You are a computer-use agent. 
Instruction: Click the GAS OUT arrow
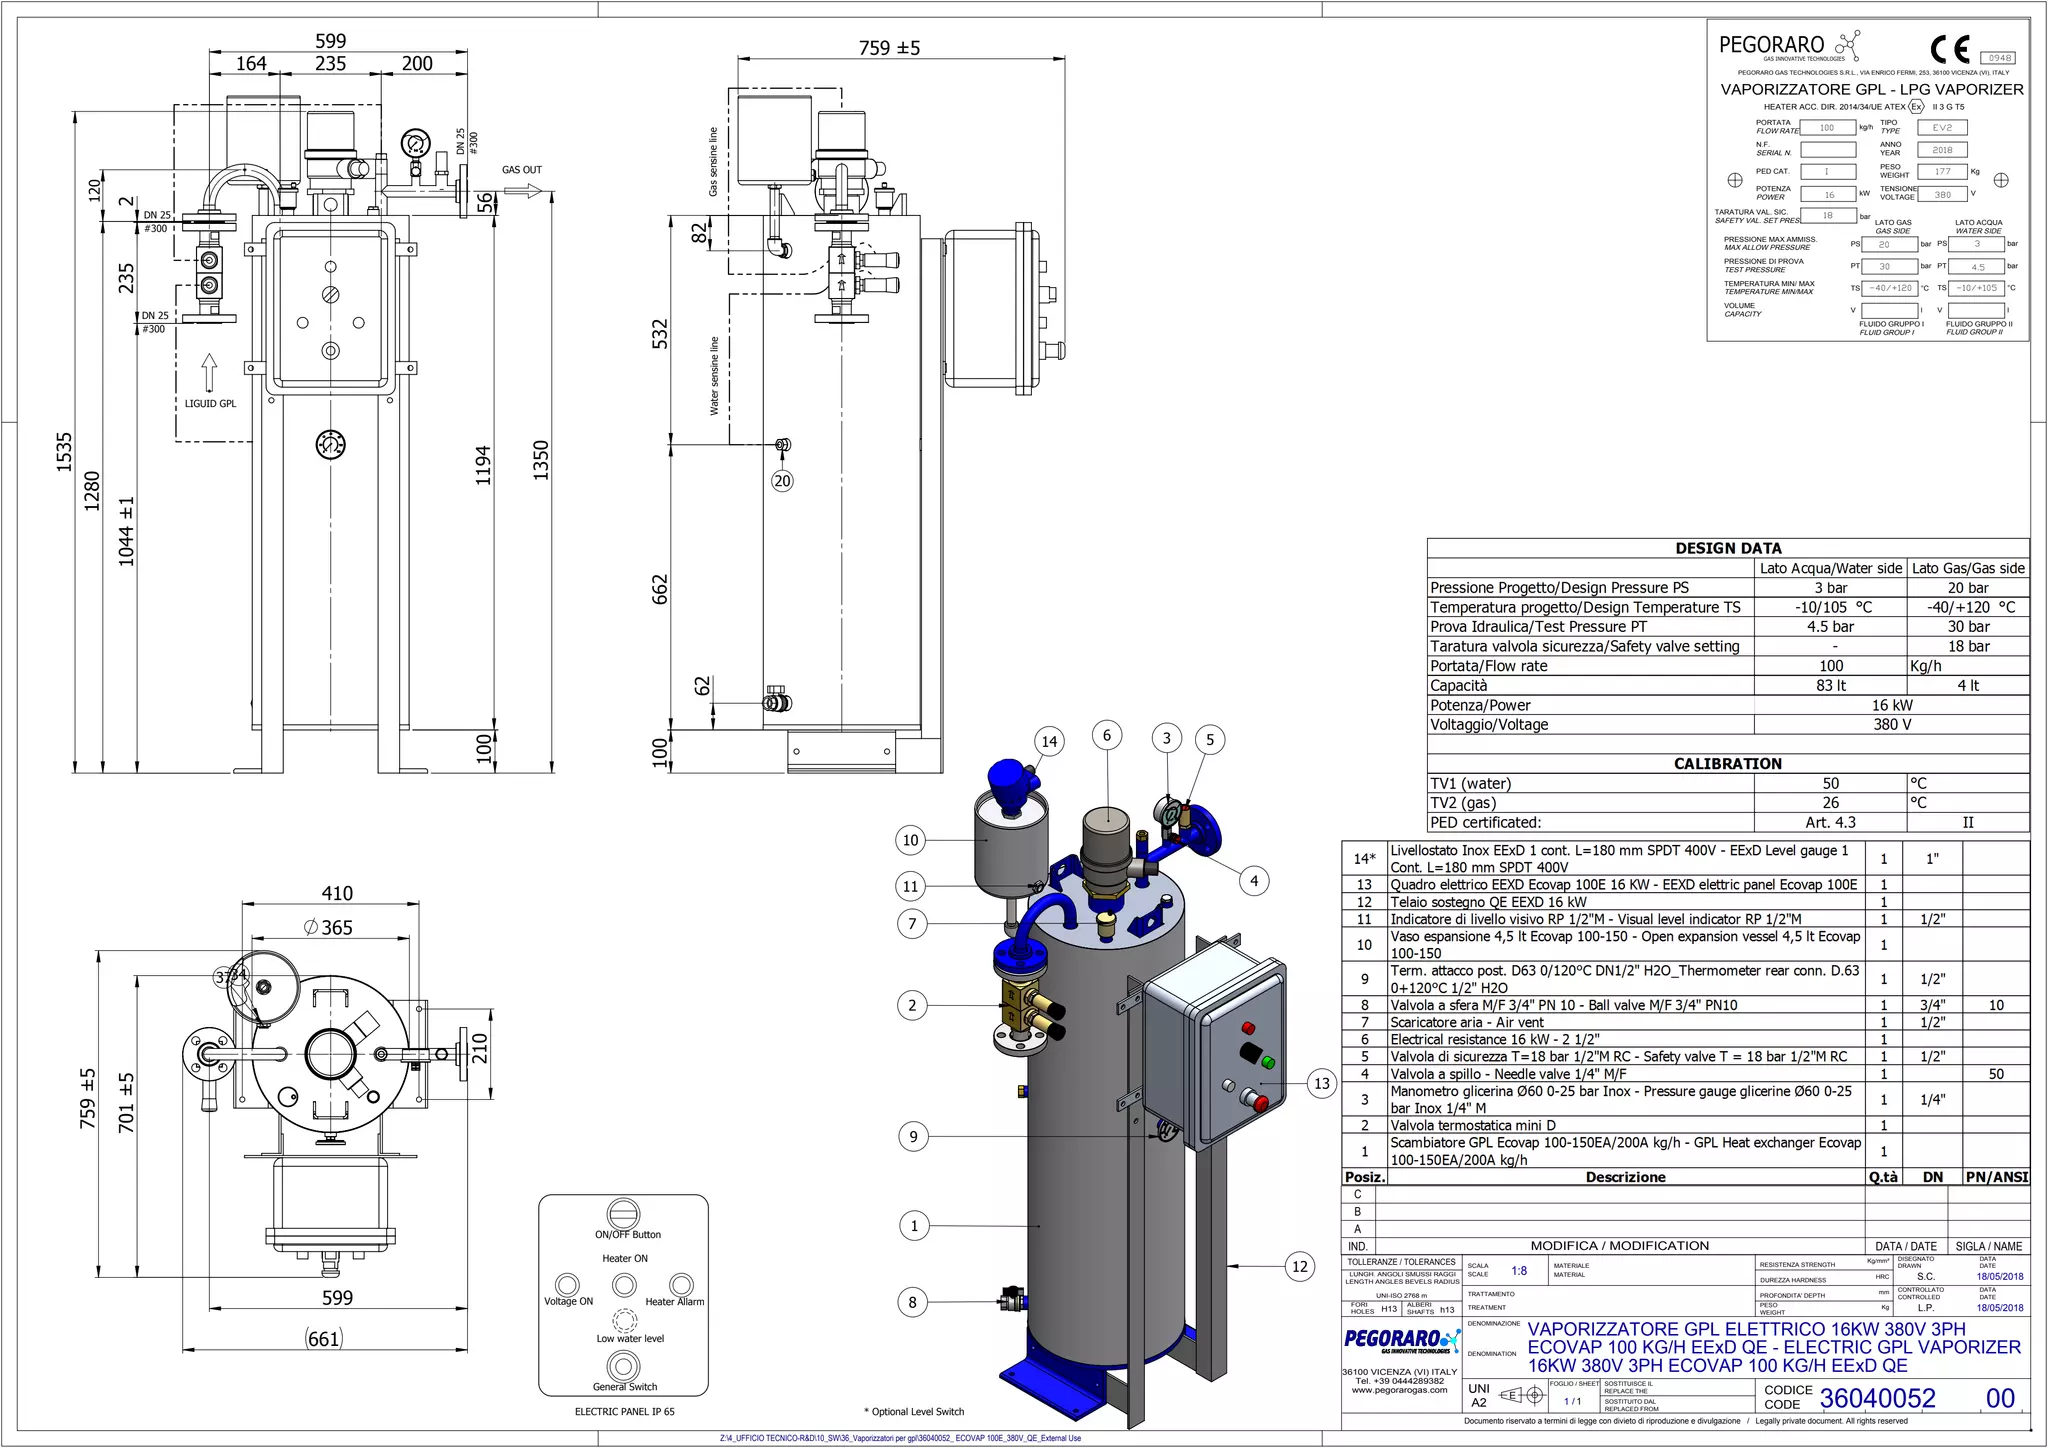click(522, 191)
